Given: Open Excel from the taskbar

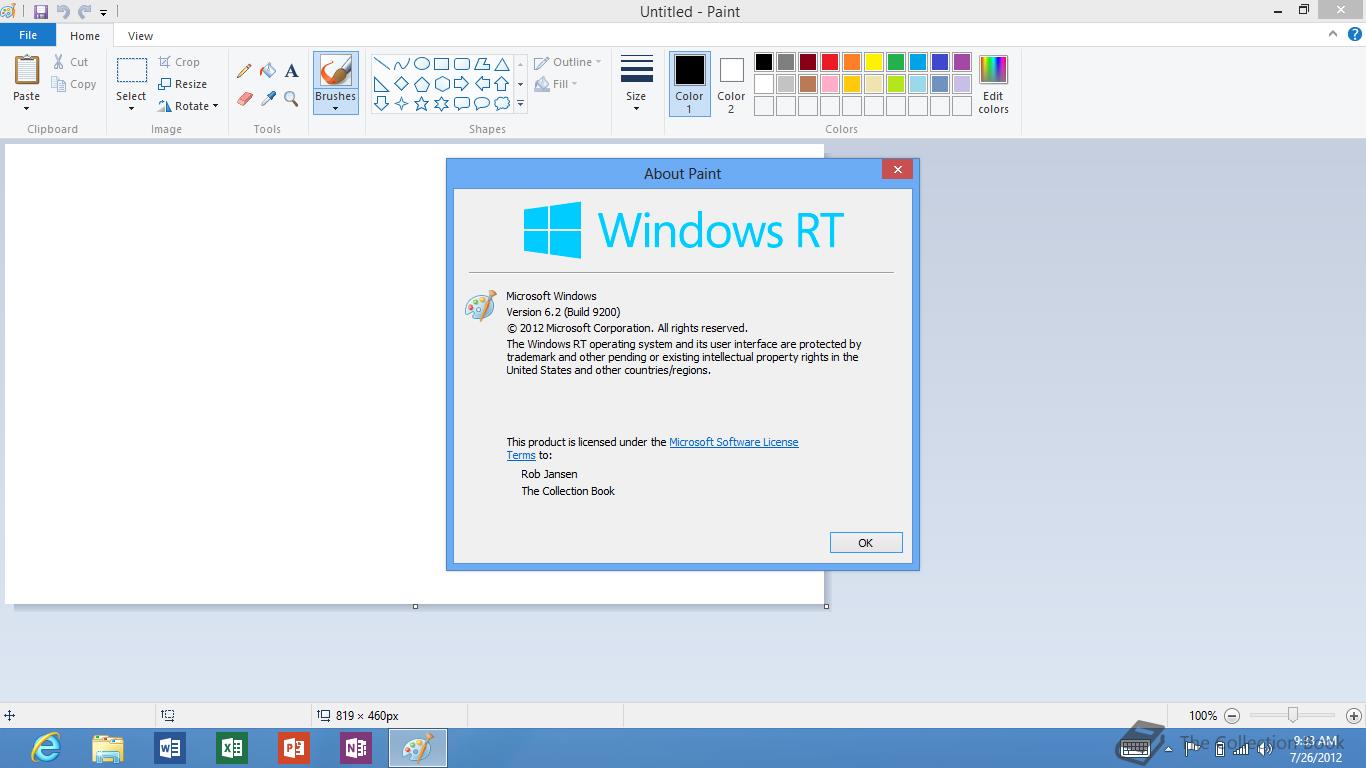Looking at the screenshot, I should pos(232,748).
